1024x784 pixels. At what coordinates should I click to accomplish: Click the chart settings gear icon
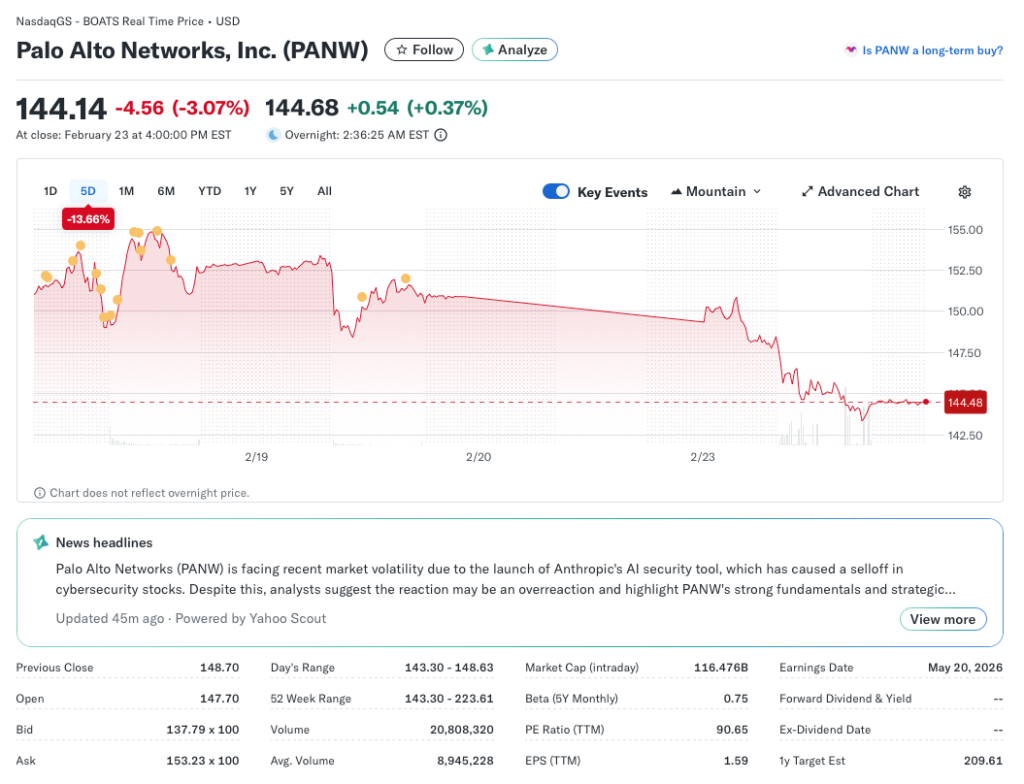point(964,192)
